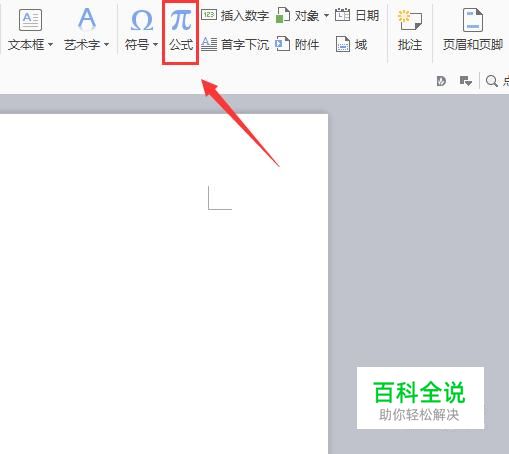Open the 艺术字 word art icon
Image resolution: width=509 pixels, height=454 pixels.
(87, 19)
